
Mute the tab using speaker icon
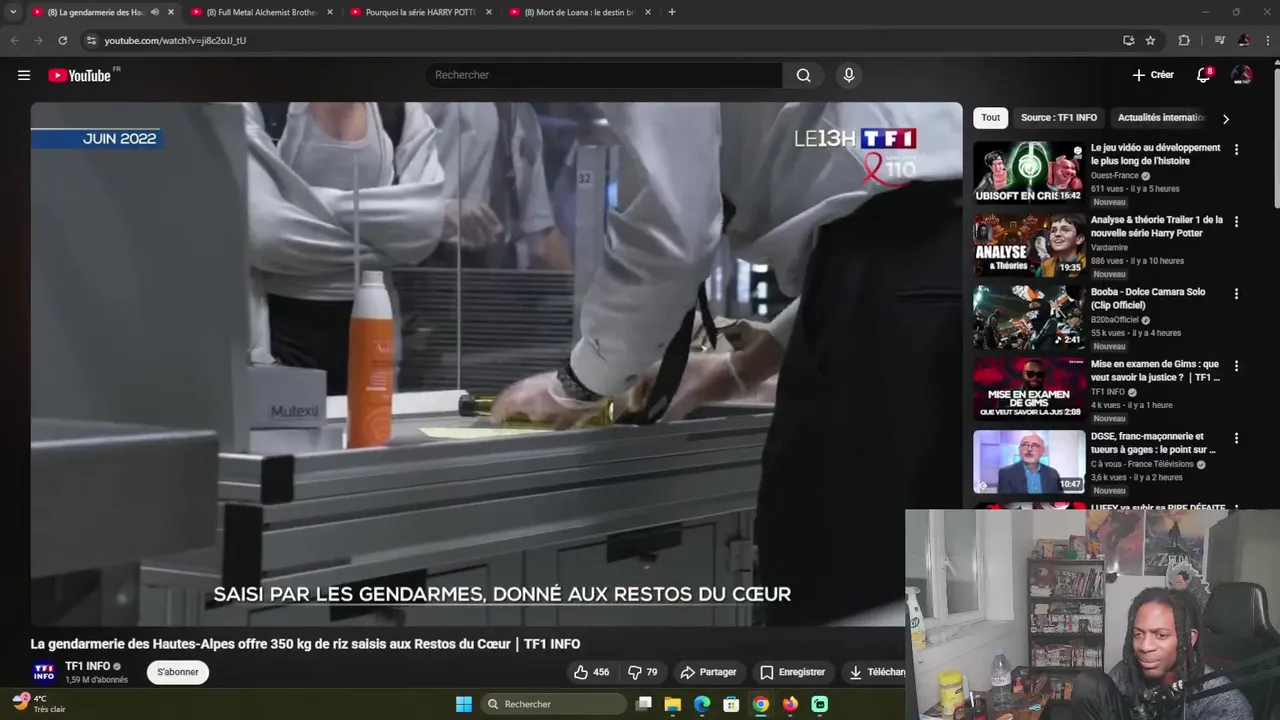[154, 12]
